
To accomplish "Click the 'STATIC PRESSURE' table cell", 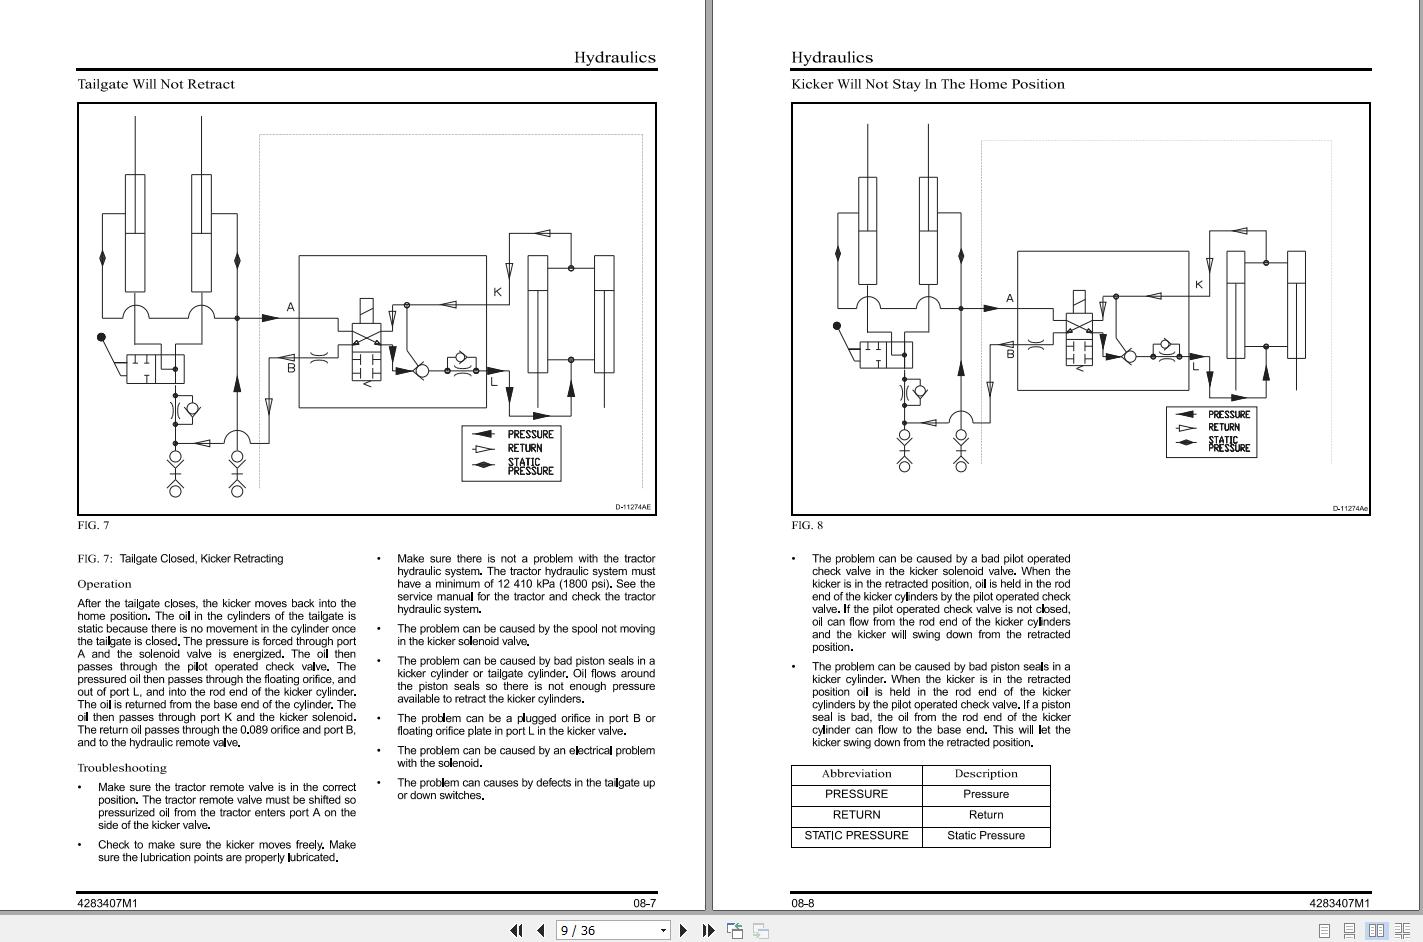I will [x=857, y=836].
